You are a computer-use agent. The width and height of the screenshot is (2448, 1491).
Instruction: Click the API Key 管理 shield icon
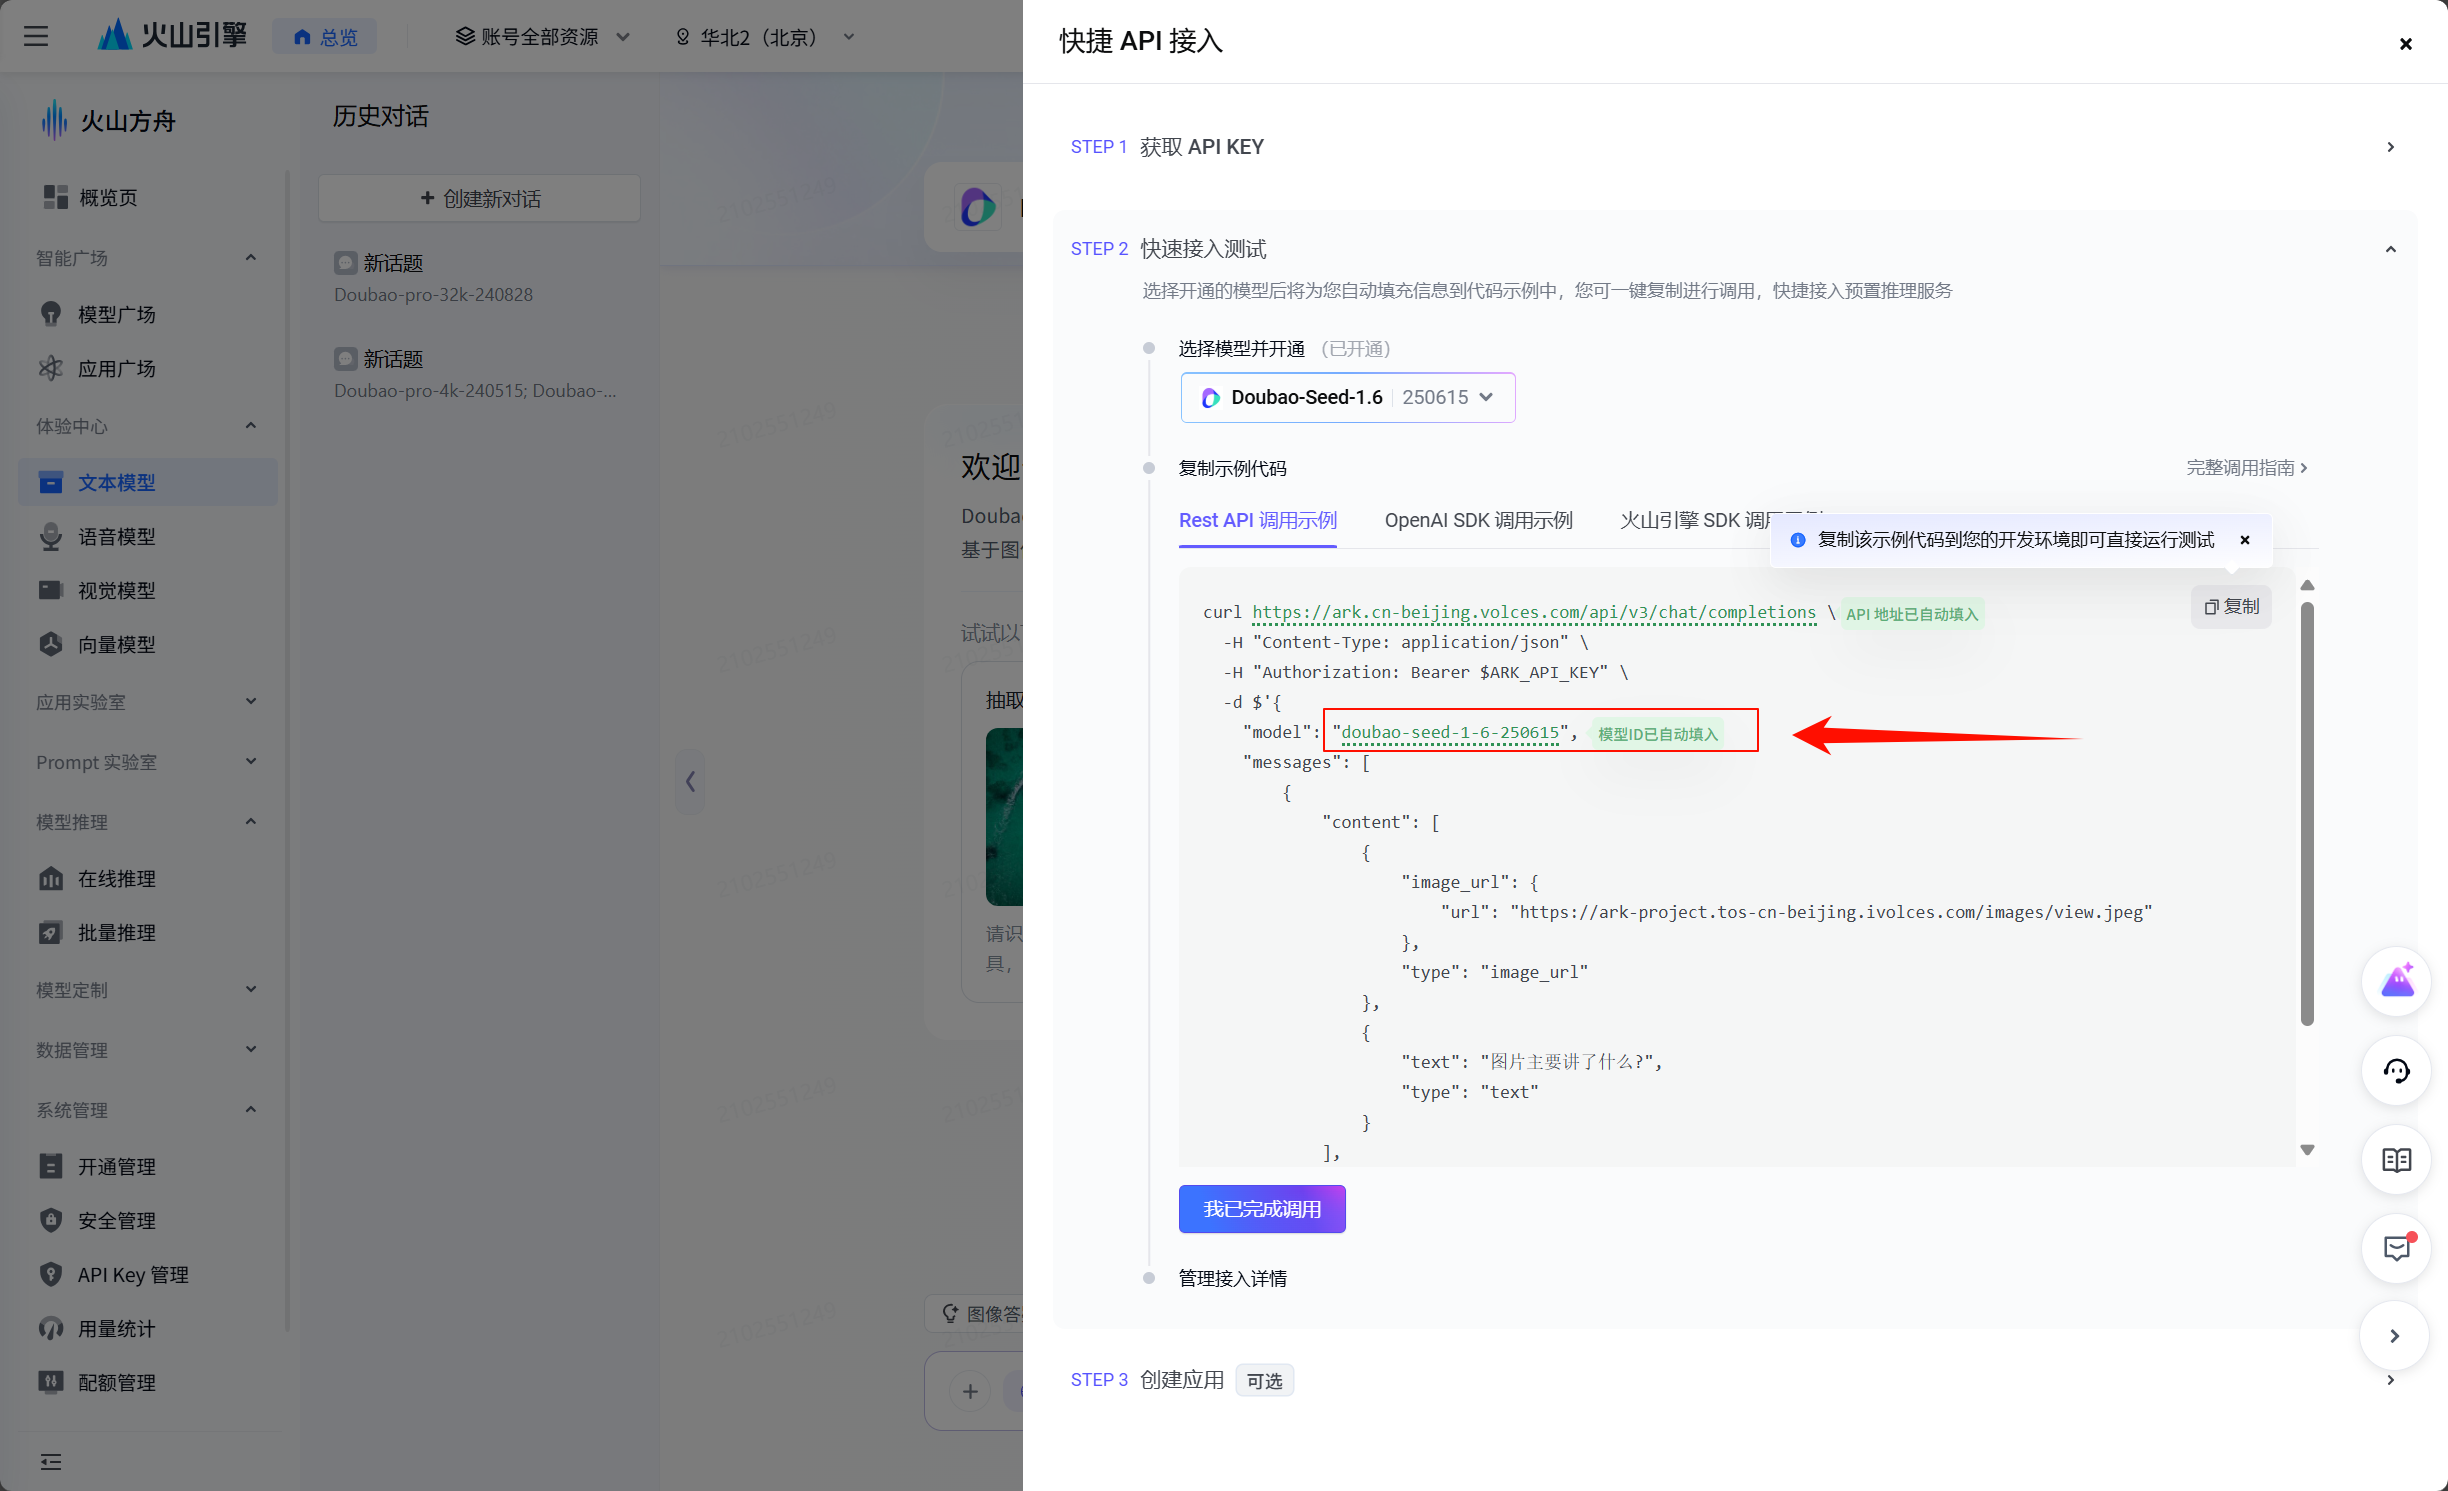50,1274
